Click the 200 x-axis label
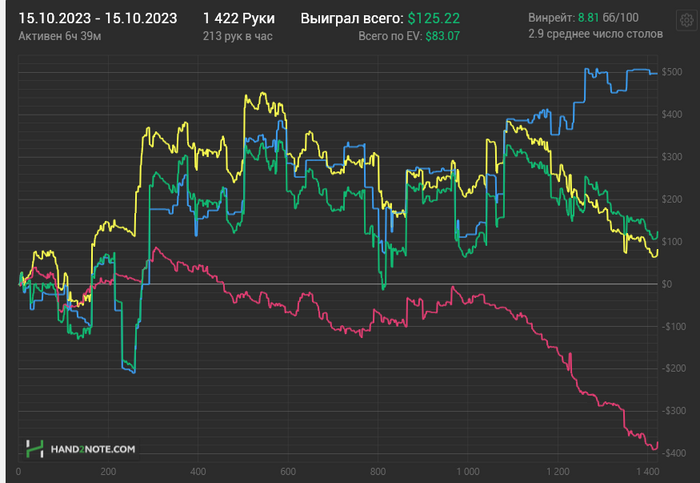Viewport: 700px width, 483px height. click(108, 471)
